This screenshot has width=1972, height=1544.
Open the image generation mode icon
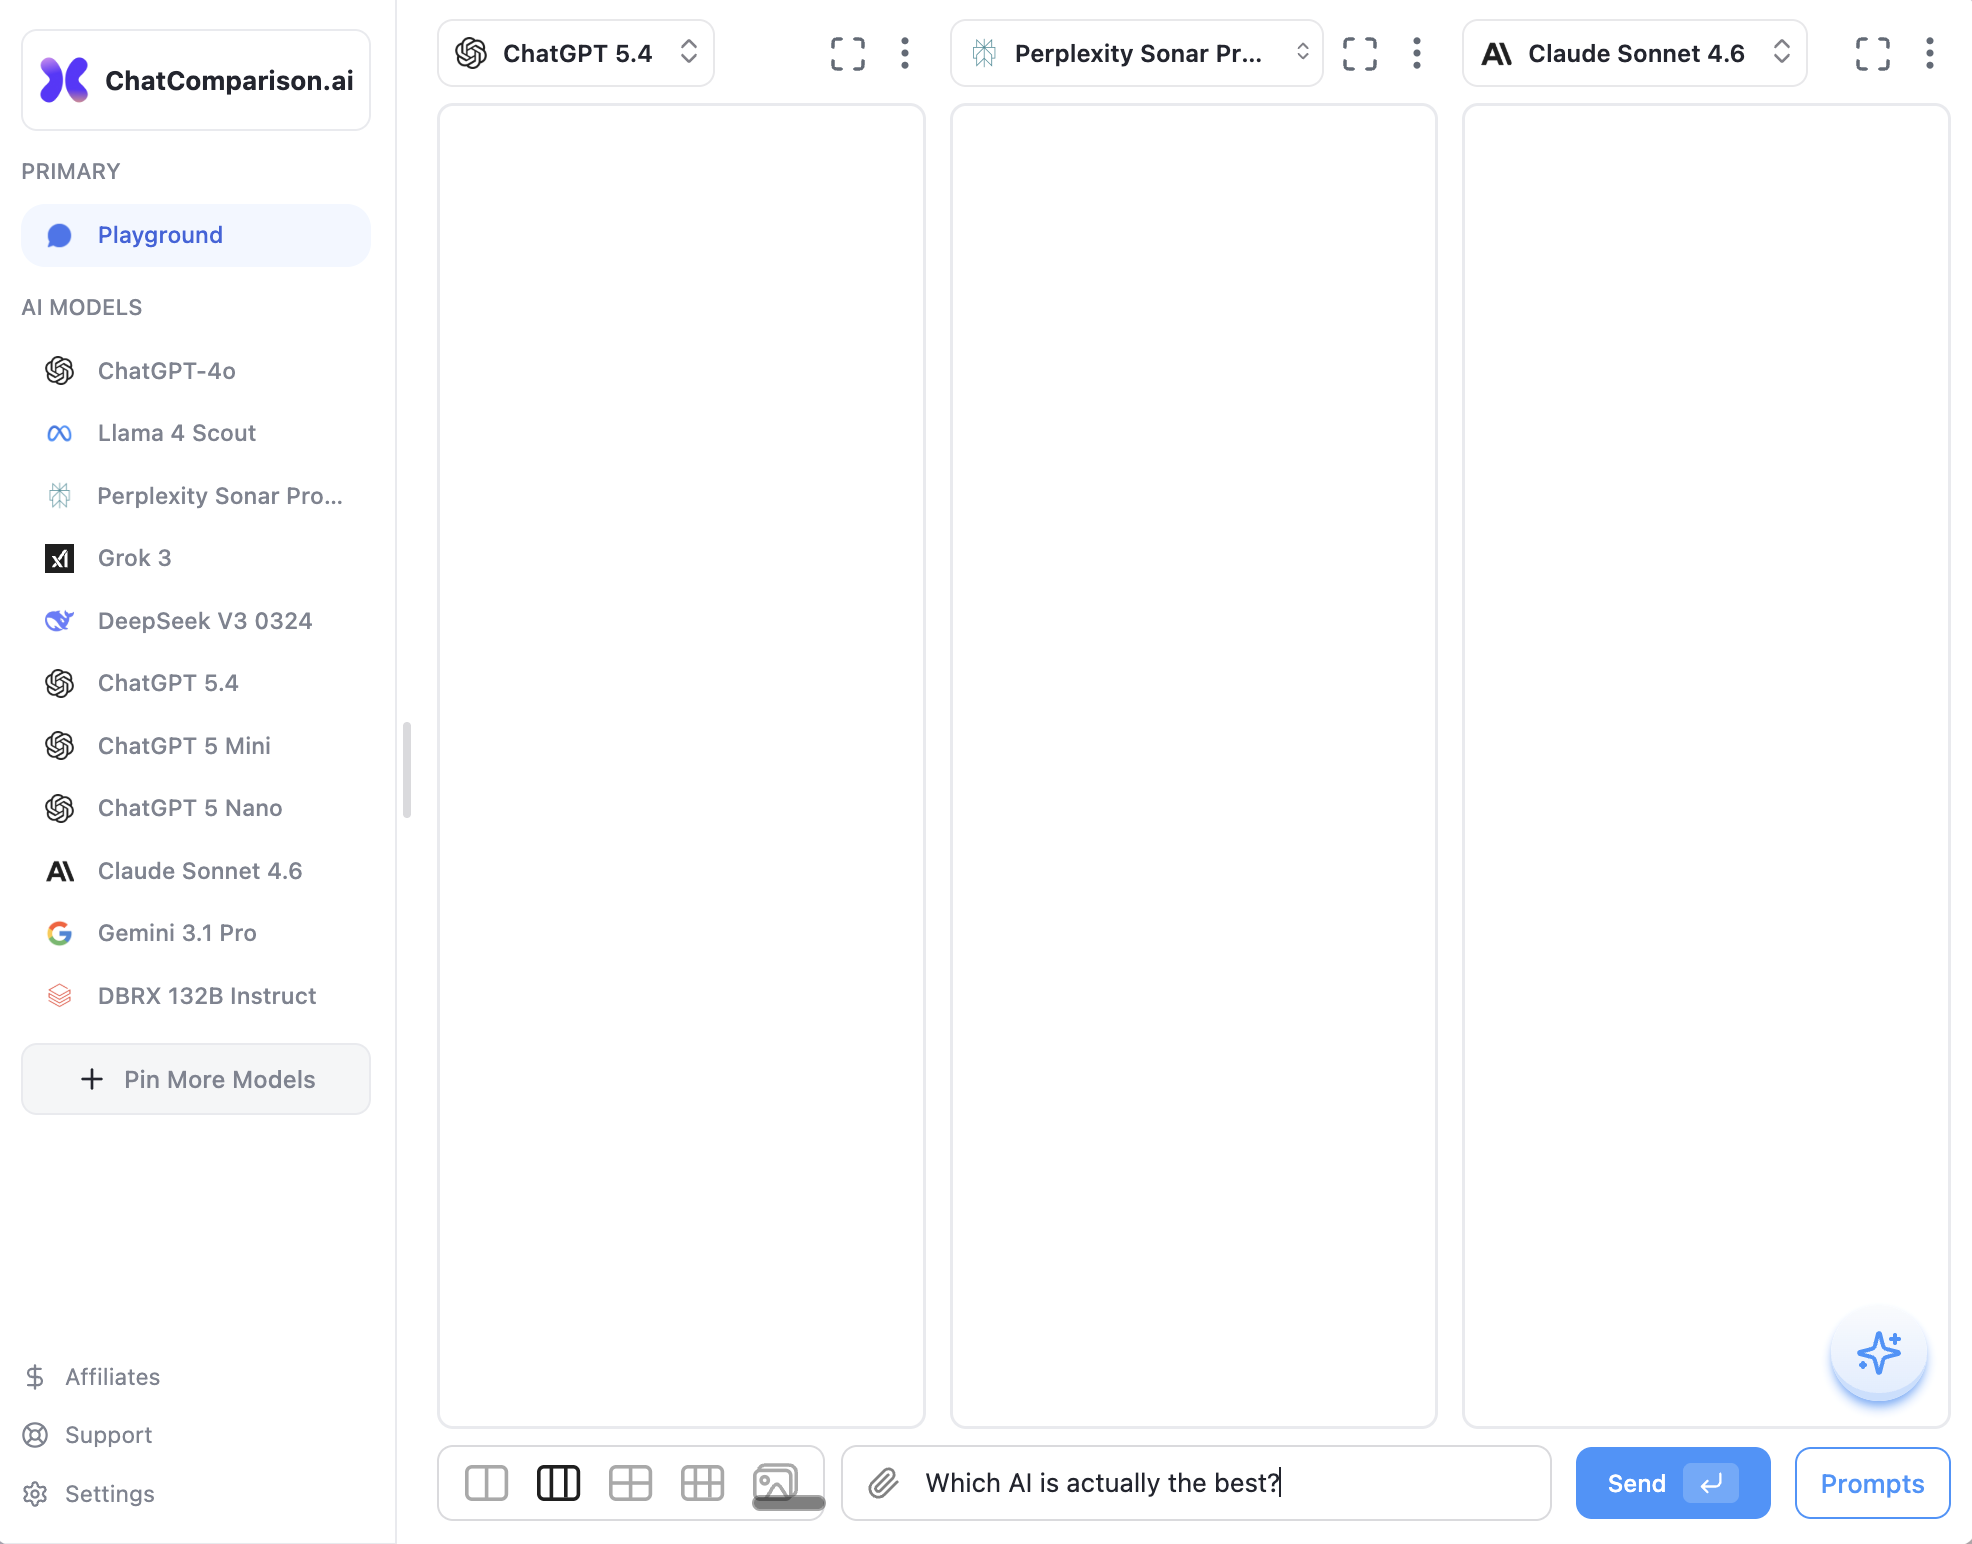775,1483
